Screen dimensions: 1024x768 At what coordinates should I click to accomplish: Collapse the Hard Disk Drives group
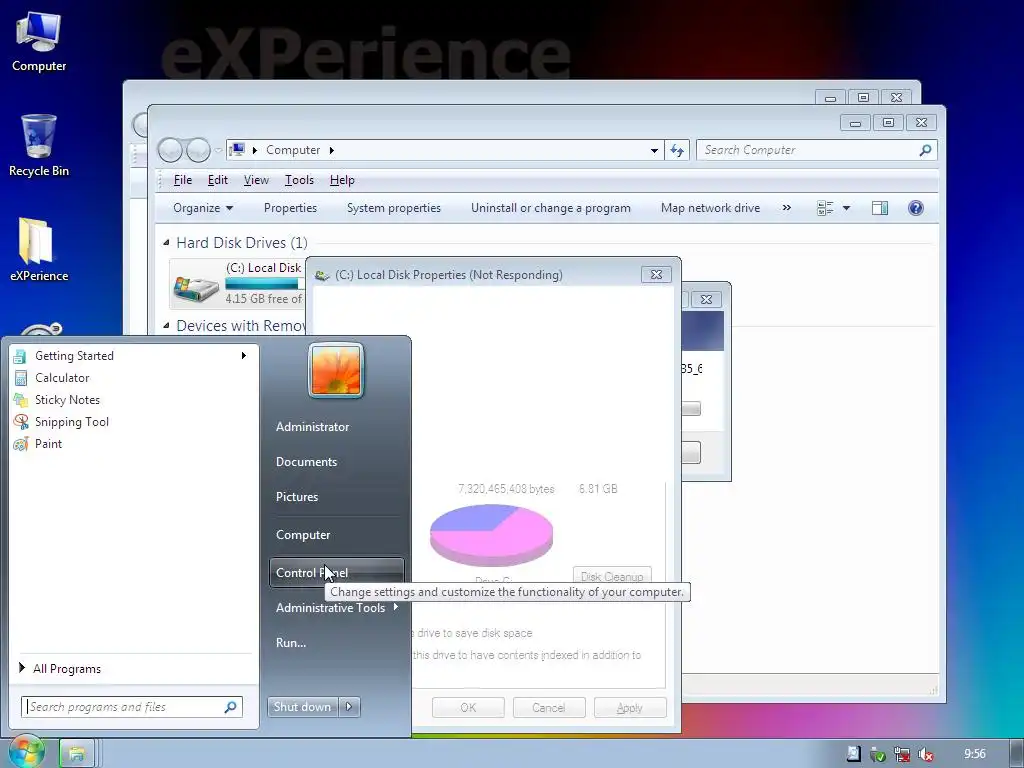pos(166,243)
